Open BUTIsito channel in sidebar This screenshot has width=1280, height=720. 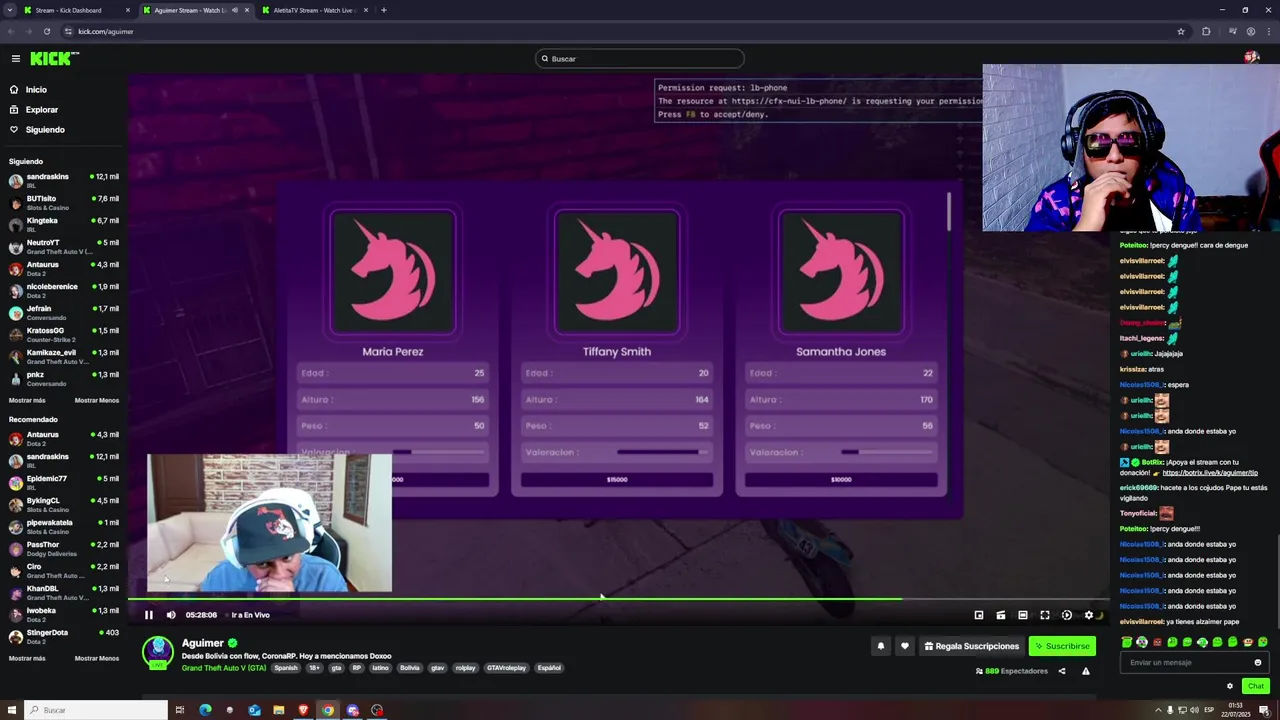(x=64, y=203)
